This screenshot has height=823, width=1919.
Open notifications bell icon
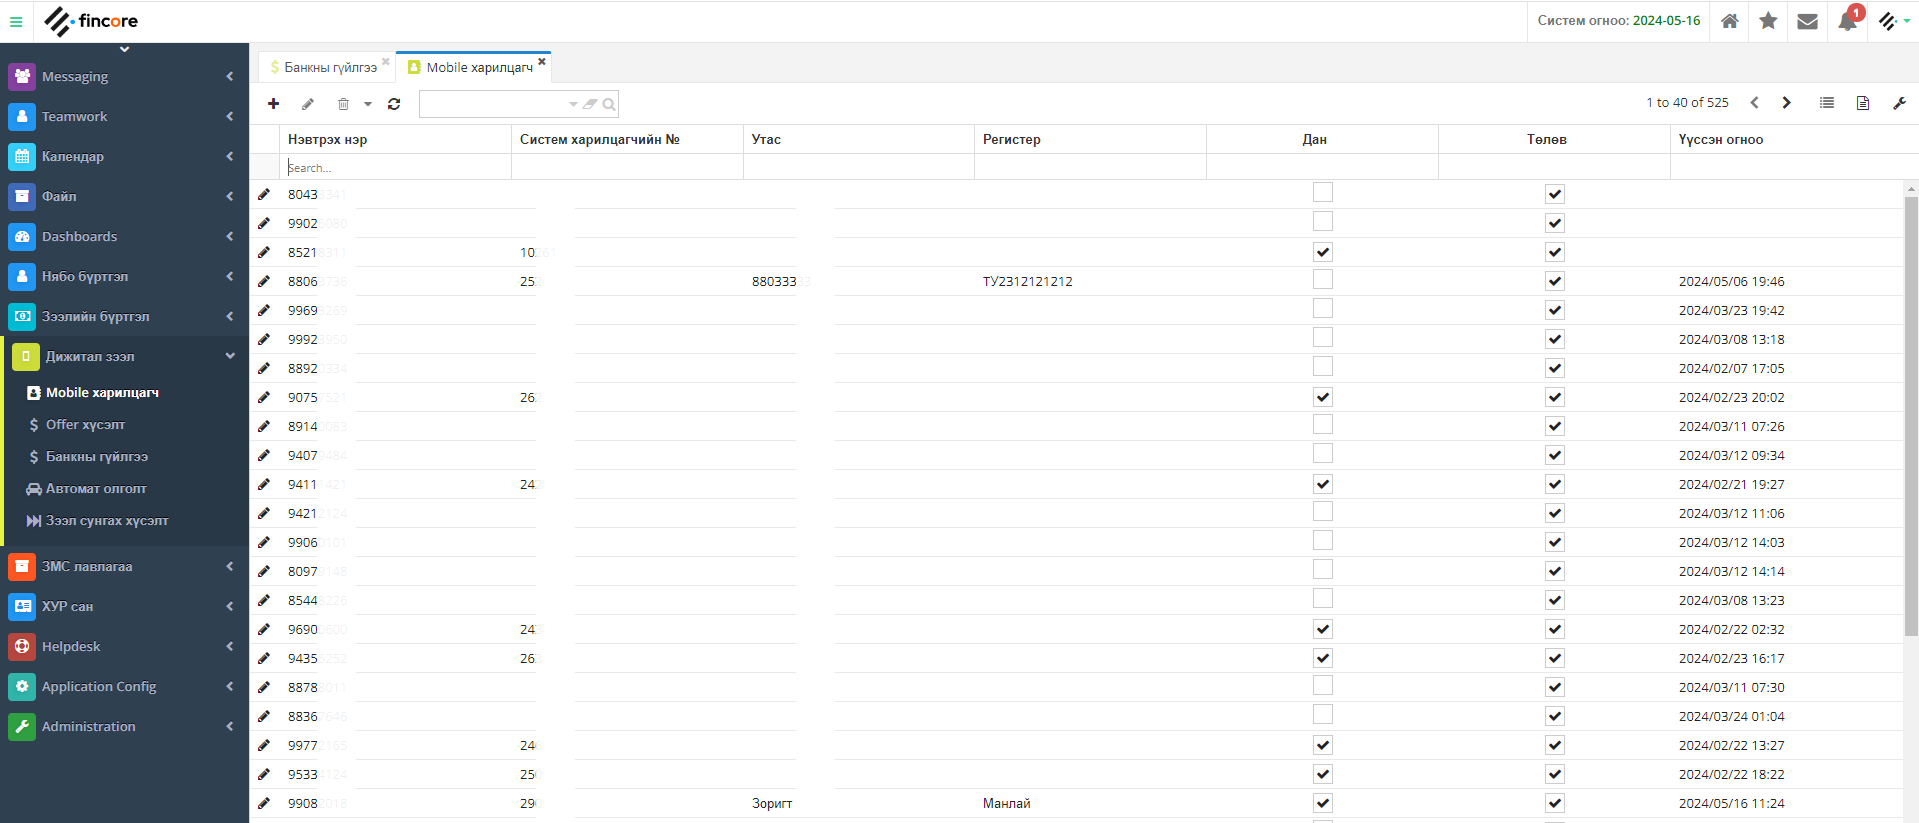pyautogui.click(x=1847, y=21)
